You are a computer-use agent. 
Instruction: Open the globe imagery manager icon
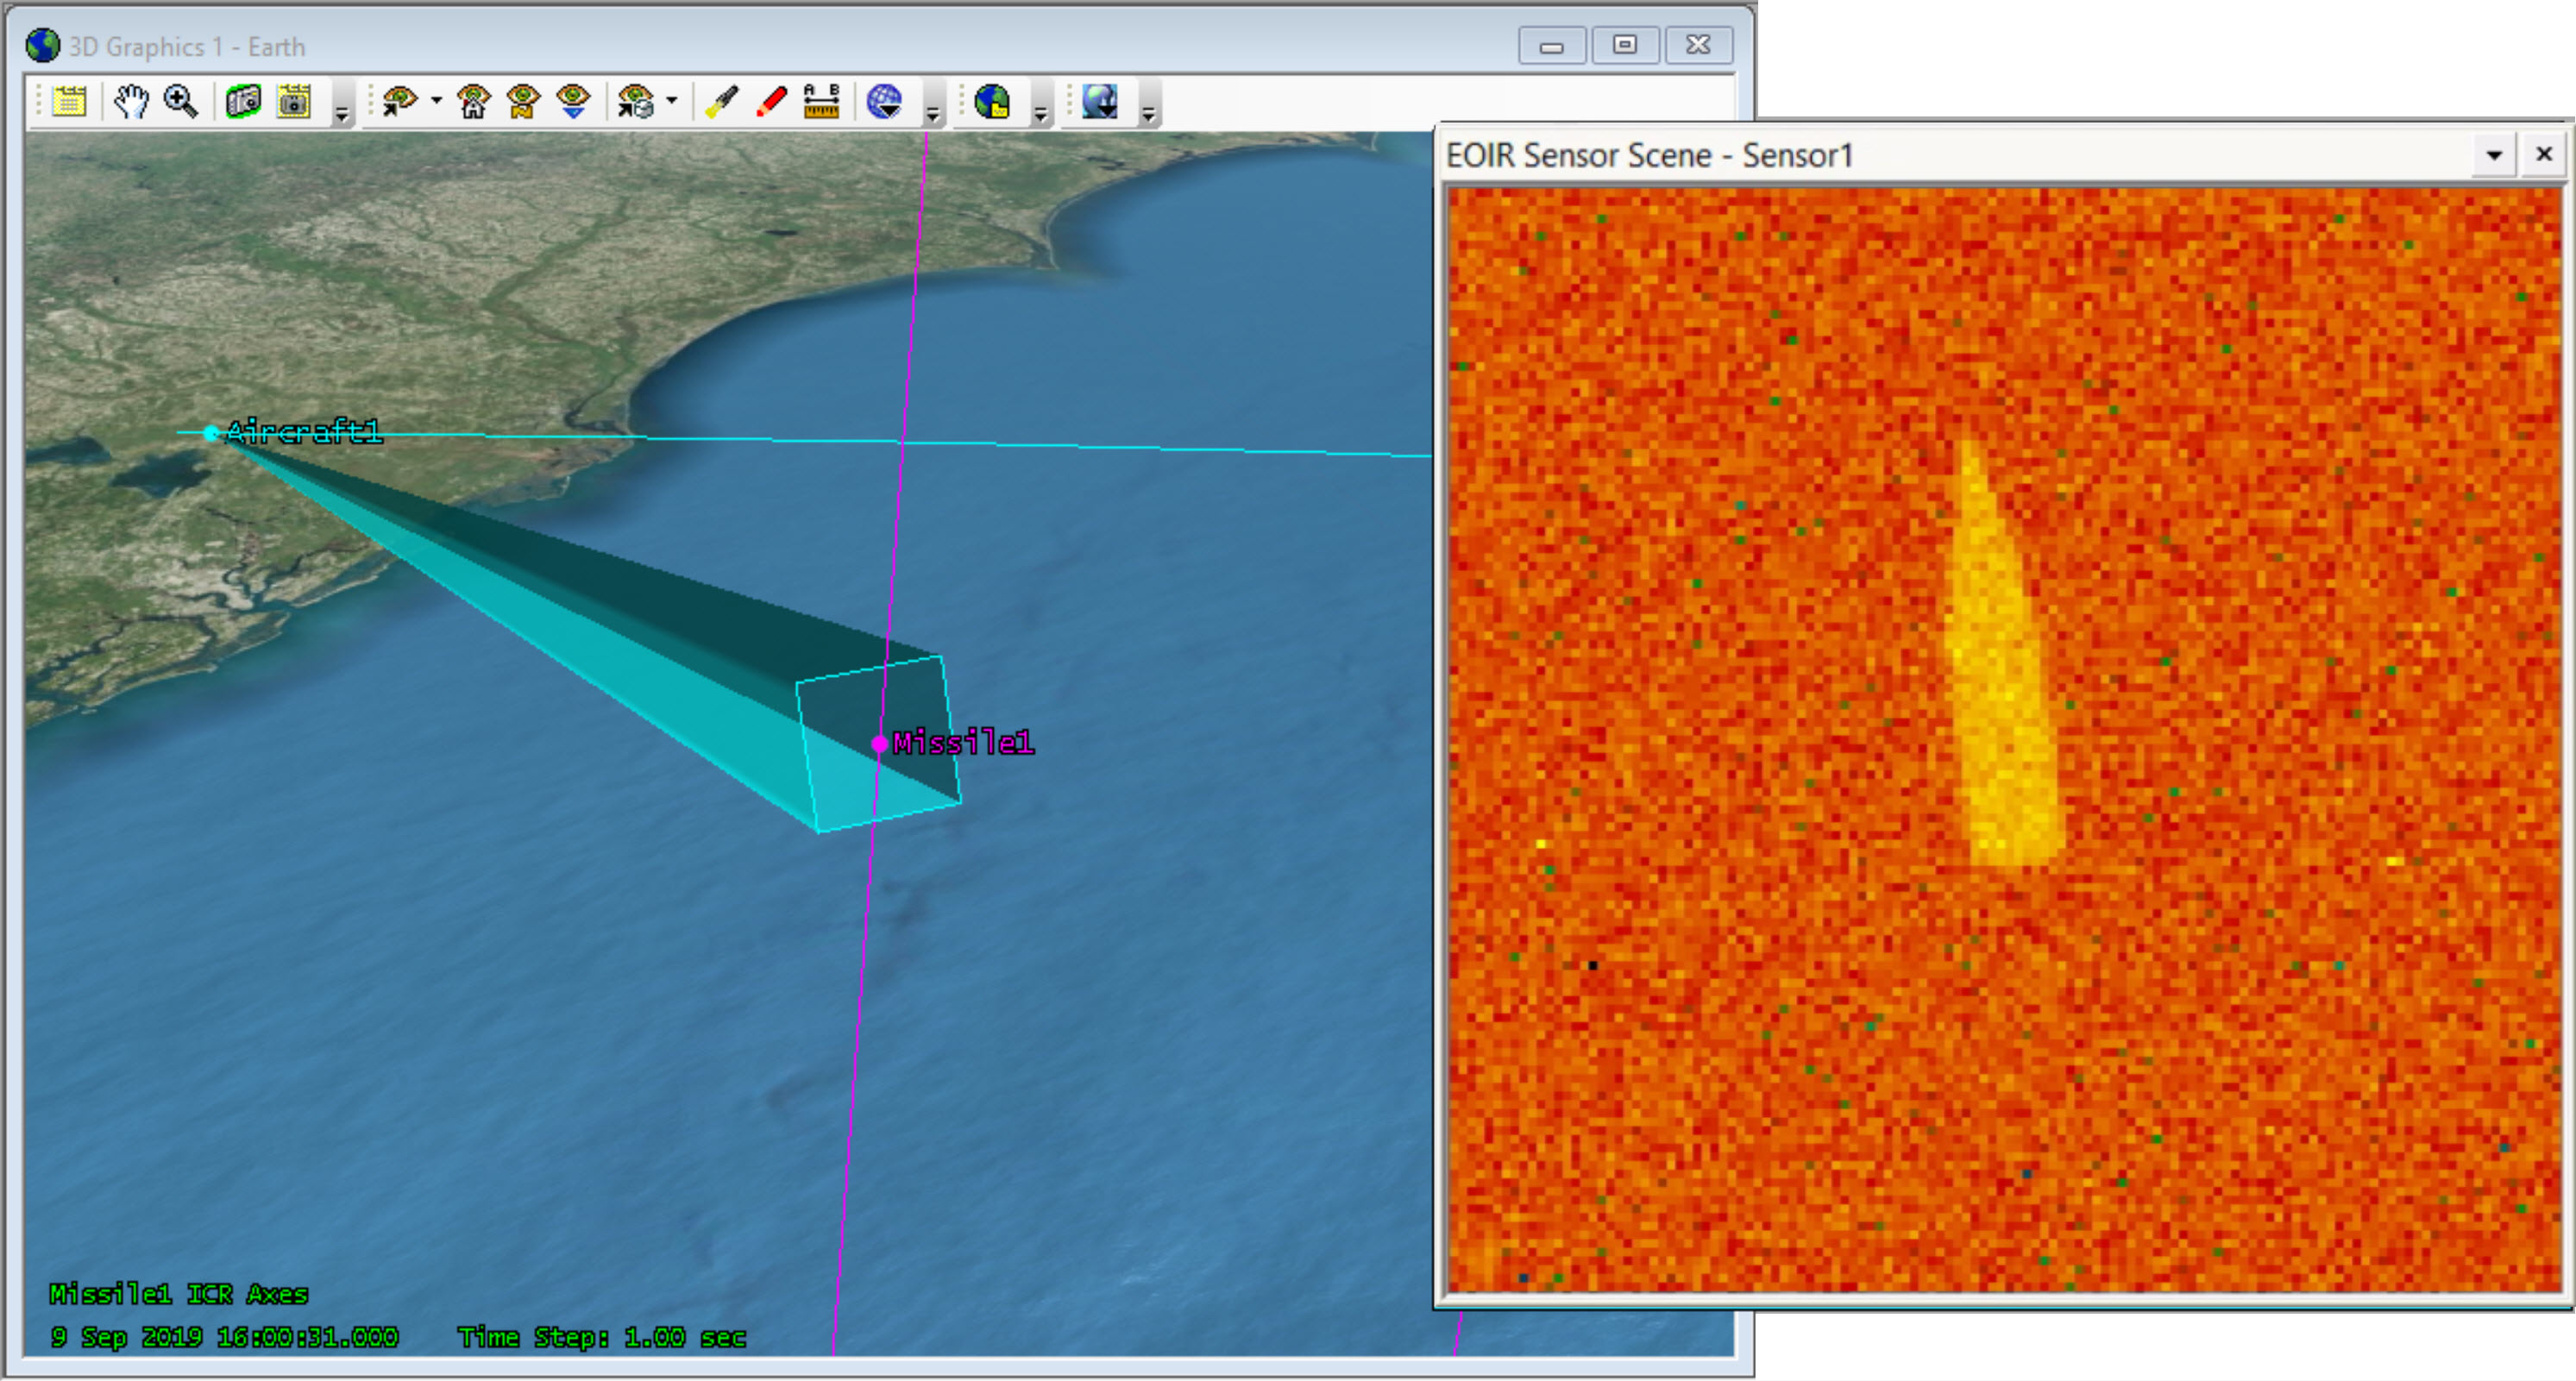point(993,101)
